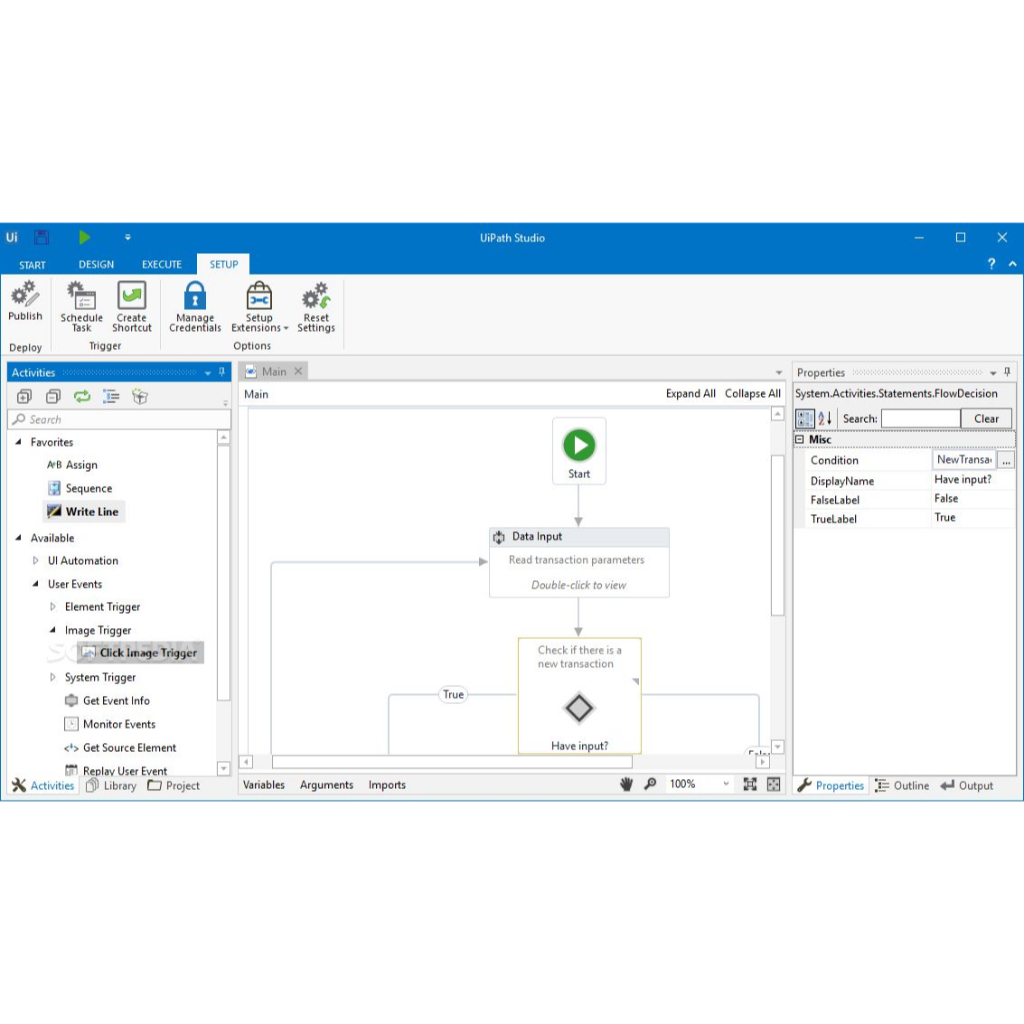The width and height of the screenshot is (1024, 1024).
Task: Switch to the EXECUTE ribbon tab
Action: 162,264
